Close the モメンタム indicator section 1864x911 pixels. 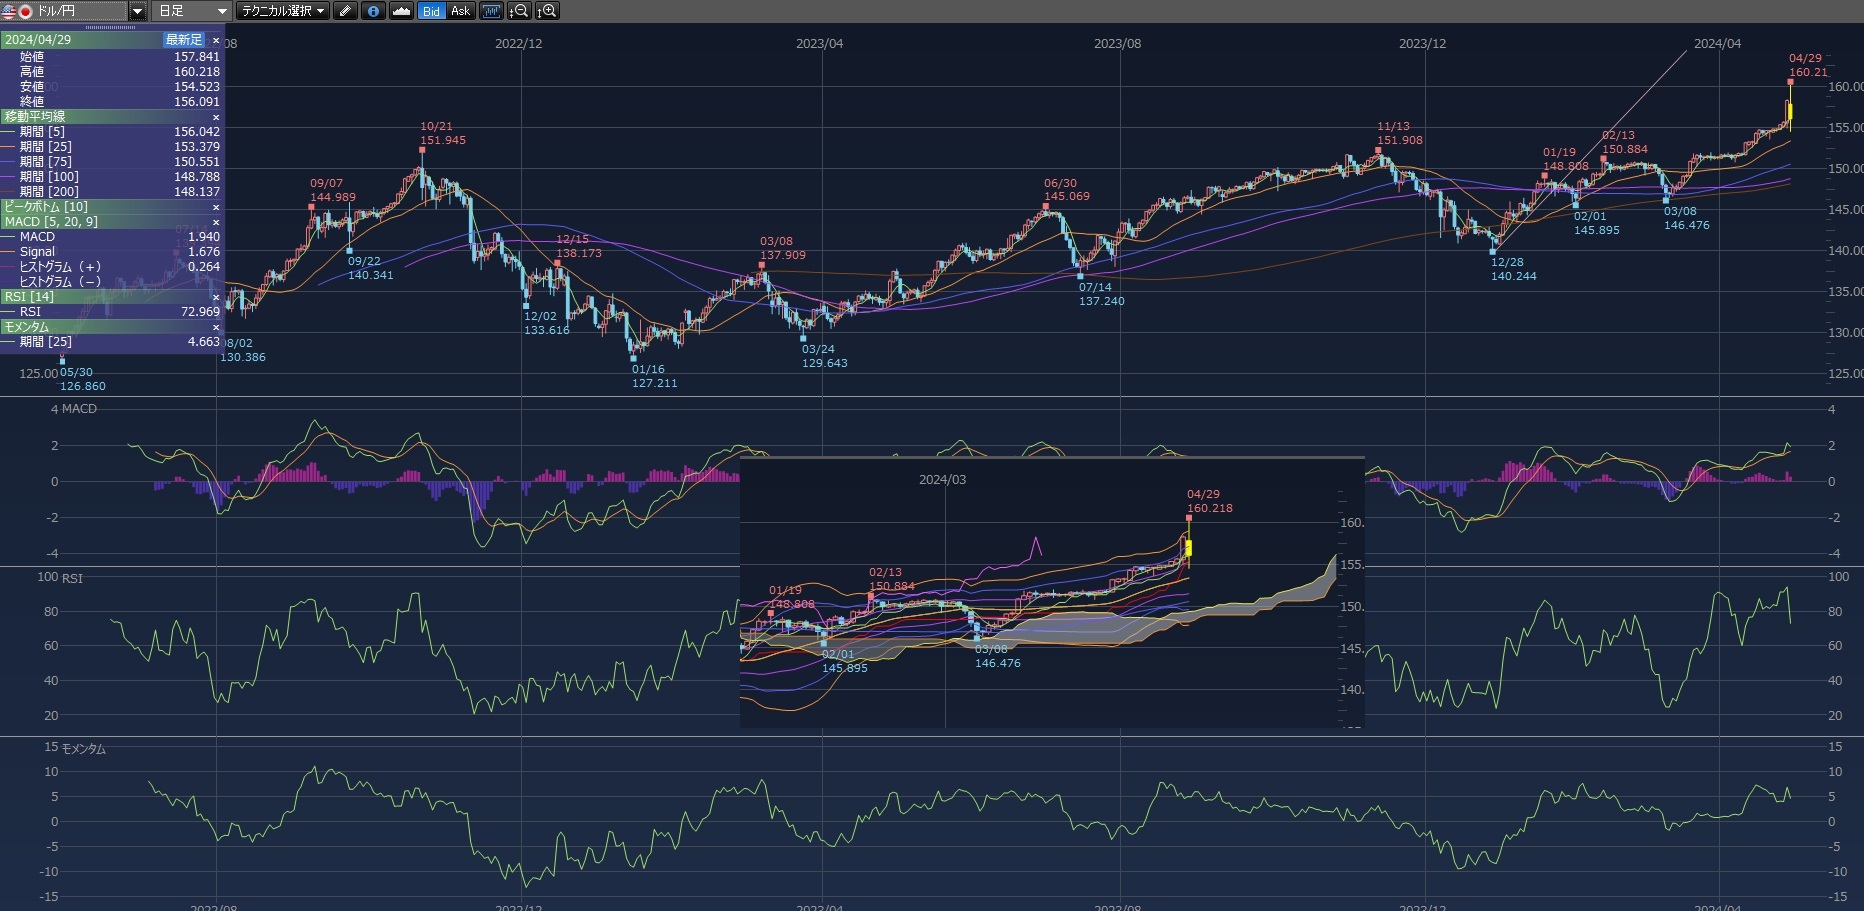tap(215, 327)
